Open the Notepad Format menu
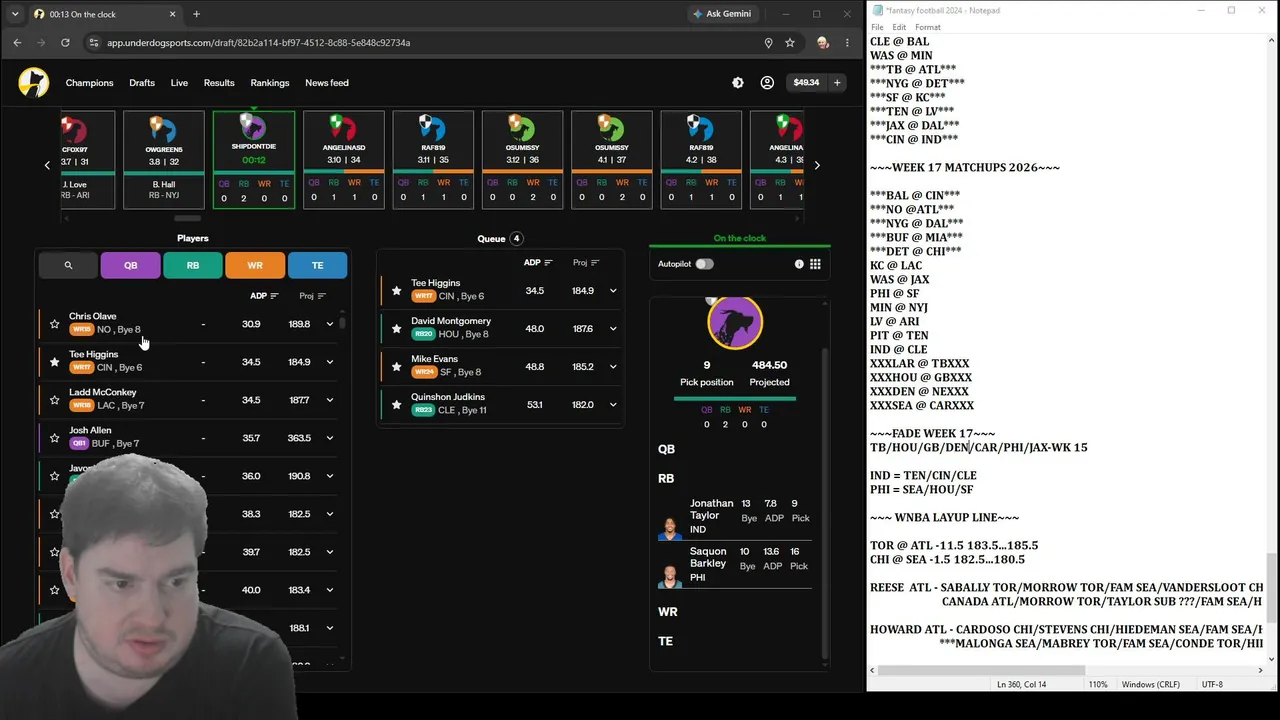 (x=928, y=27)
